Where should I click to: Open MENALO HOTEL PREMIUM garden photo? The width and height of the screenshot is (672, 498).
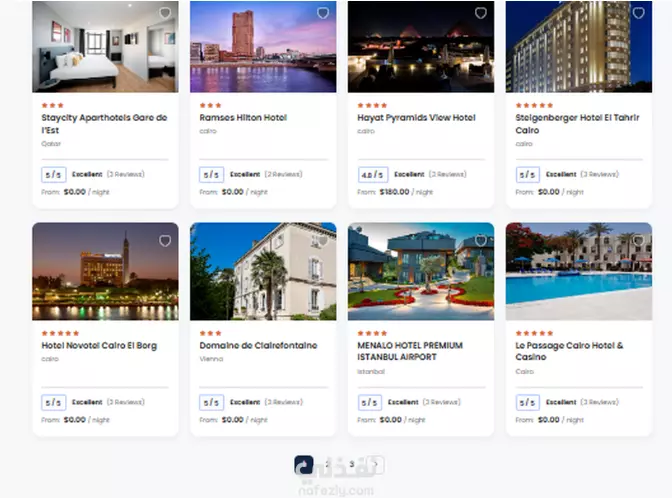(421, 271)
